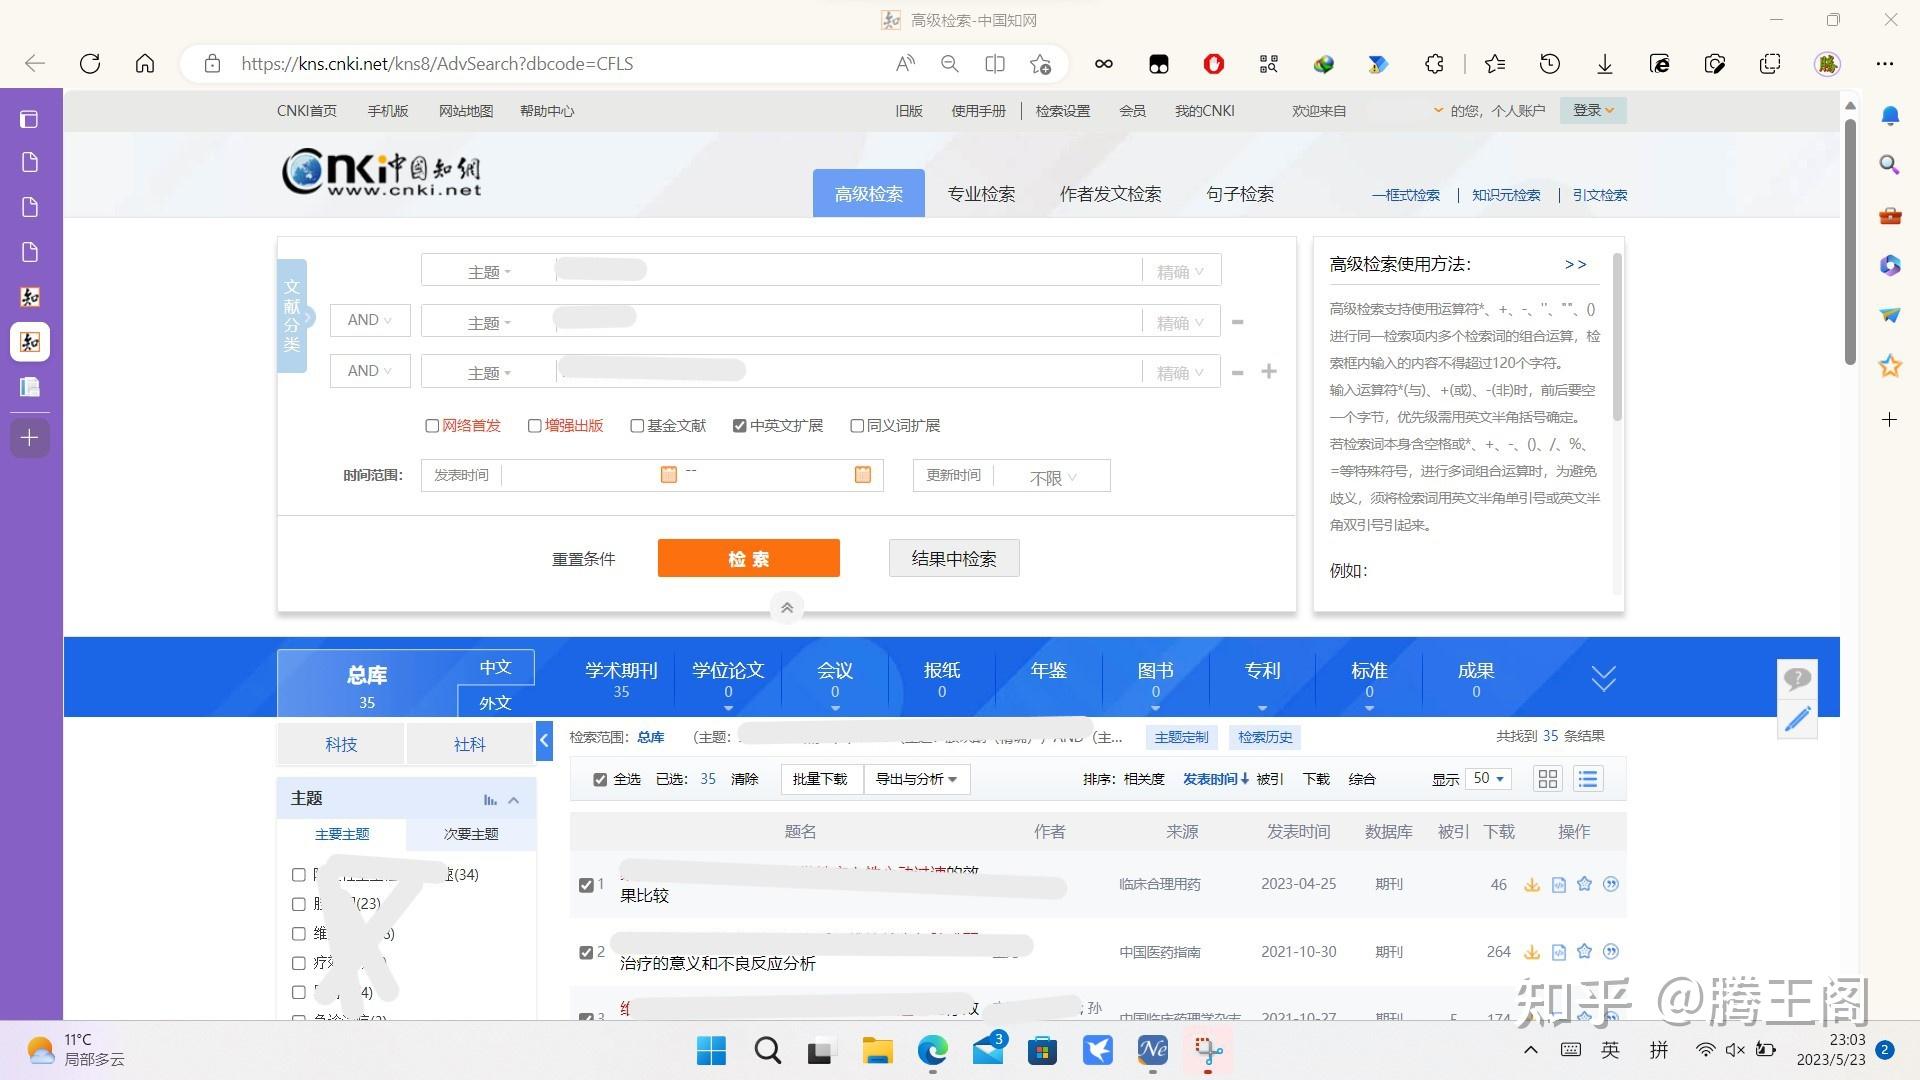This screenshot has width=1920, height=1080.
Task: Download the 中国医药指南 article
Action: [1531, 952]
